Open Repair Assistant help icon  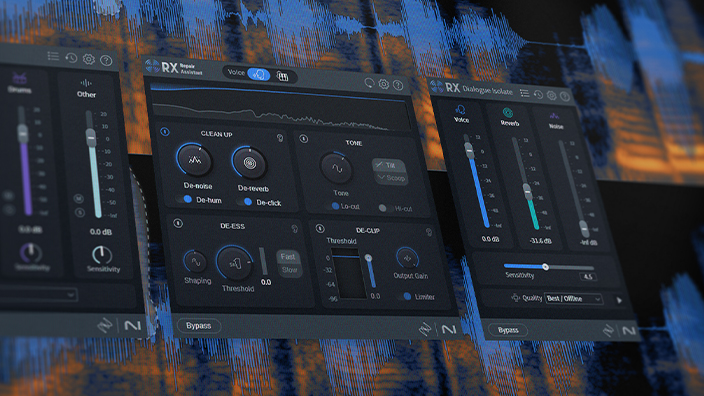[x=398, y=85]
